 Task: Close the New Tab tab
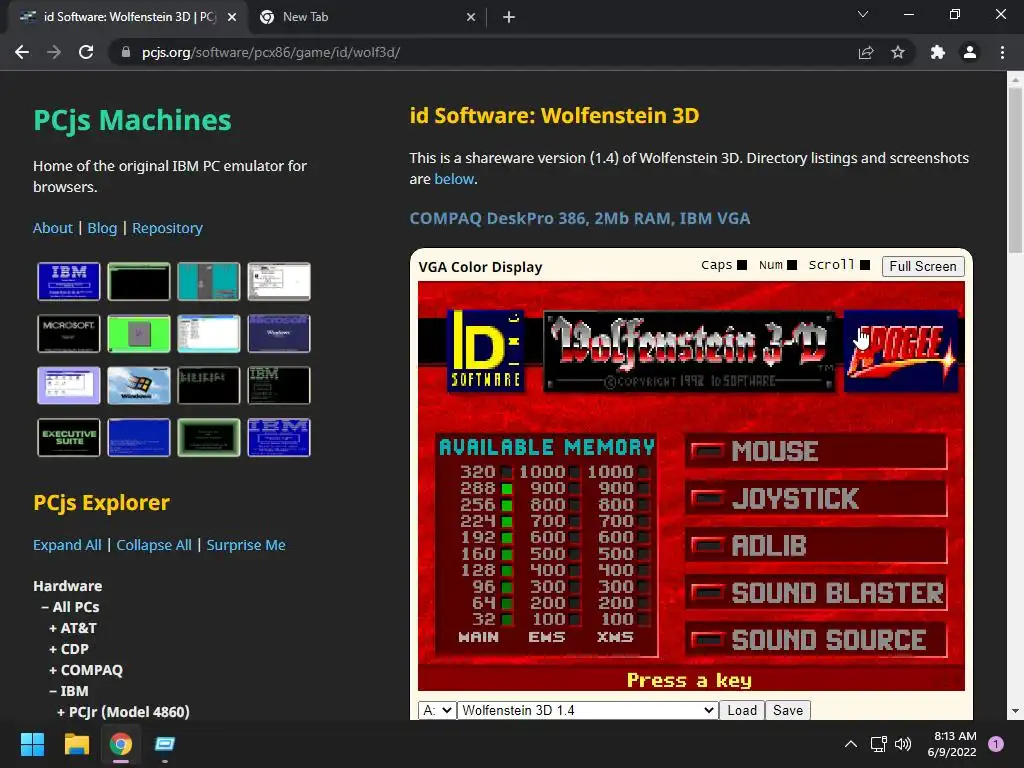[x=471, y=17]
